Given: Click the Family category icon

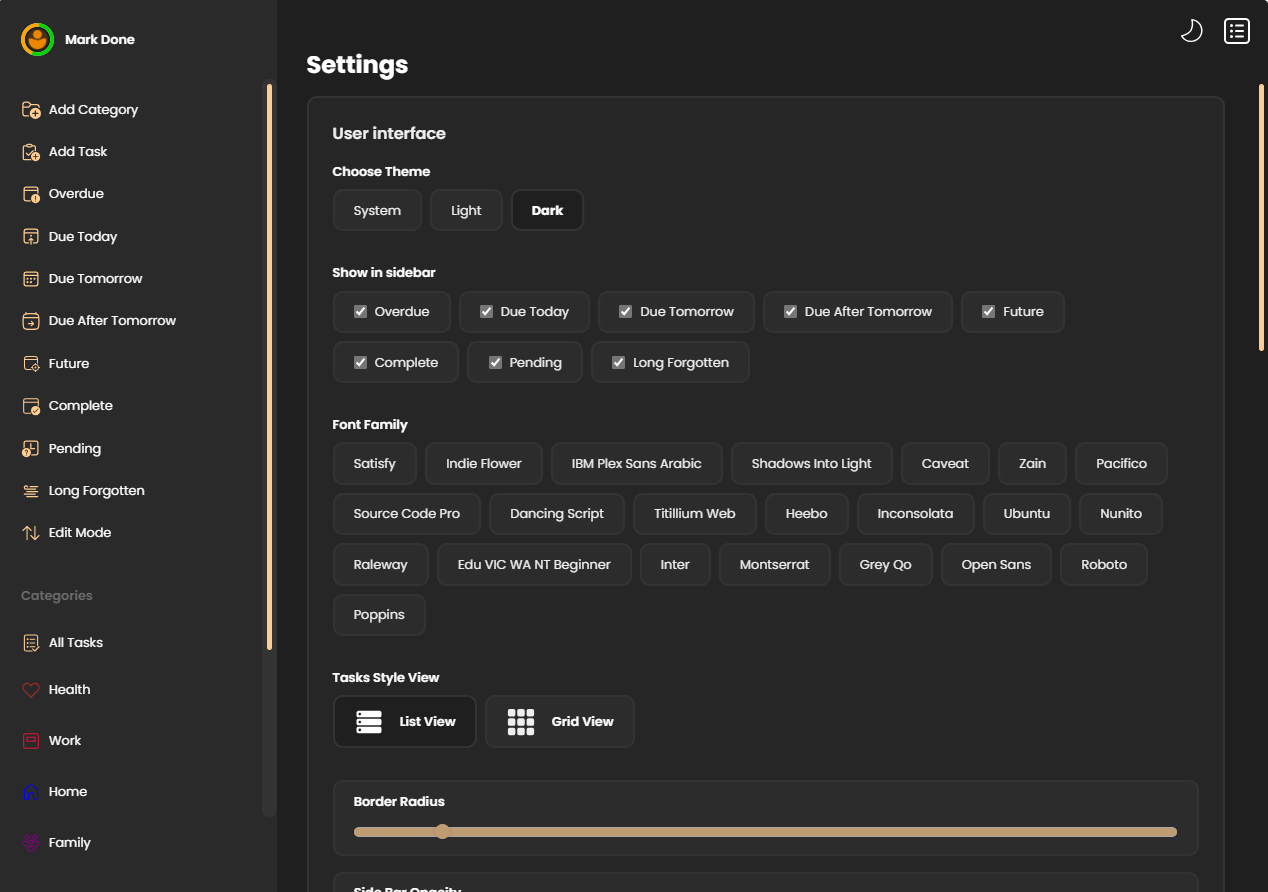Looking at the screenshot, I should click(31, 843).
